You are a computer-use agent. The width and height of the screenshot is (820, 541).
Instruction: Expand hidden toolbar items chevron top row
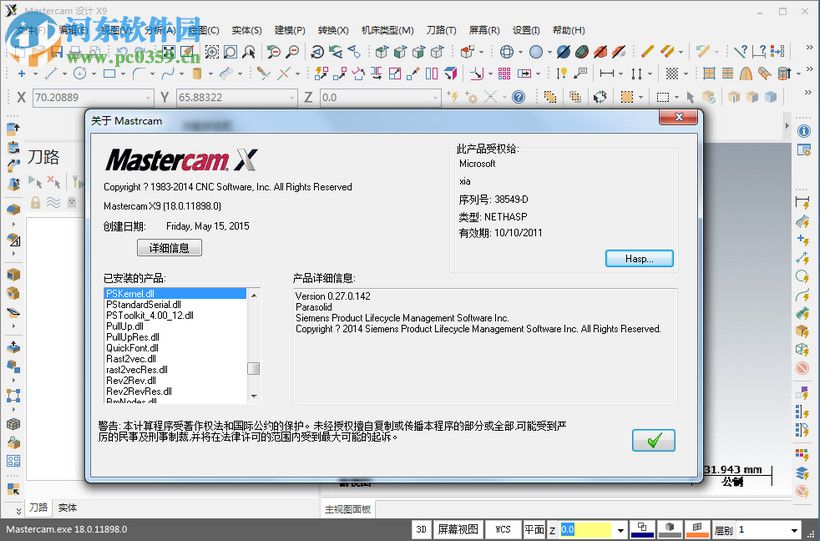click(810, 48)
